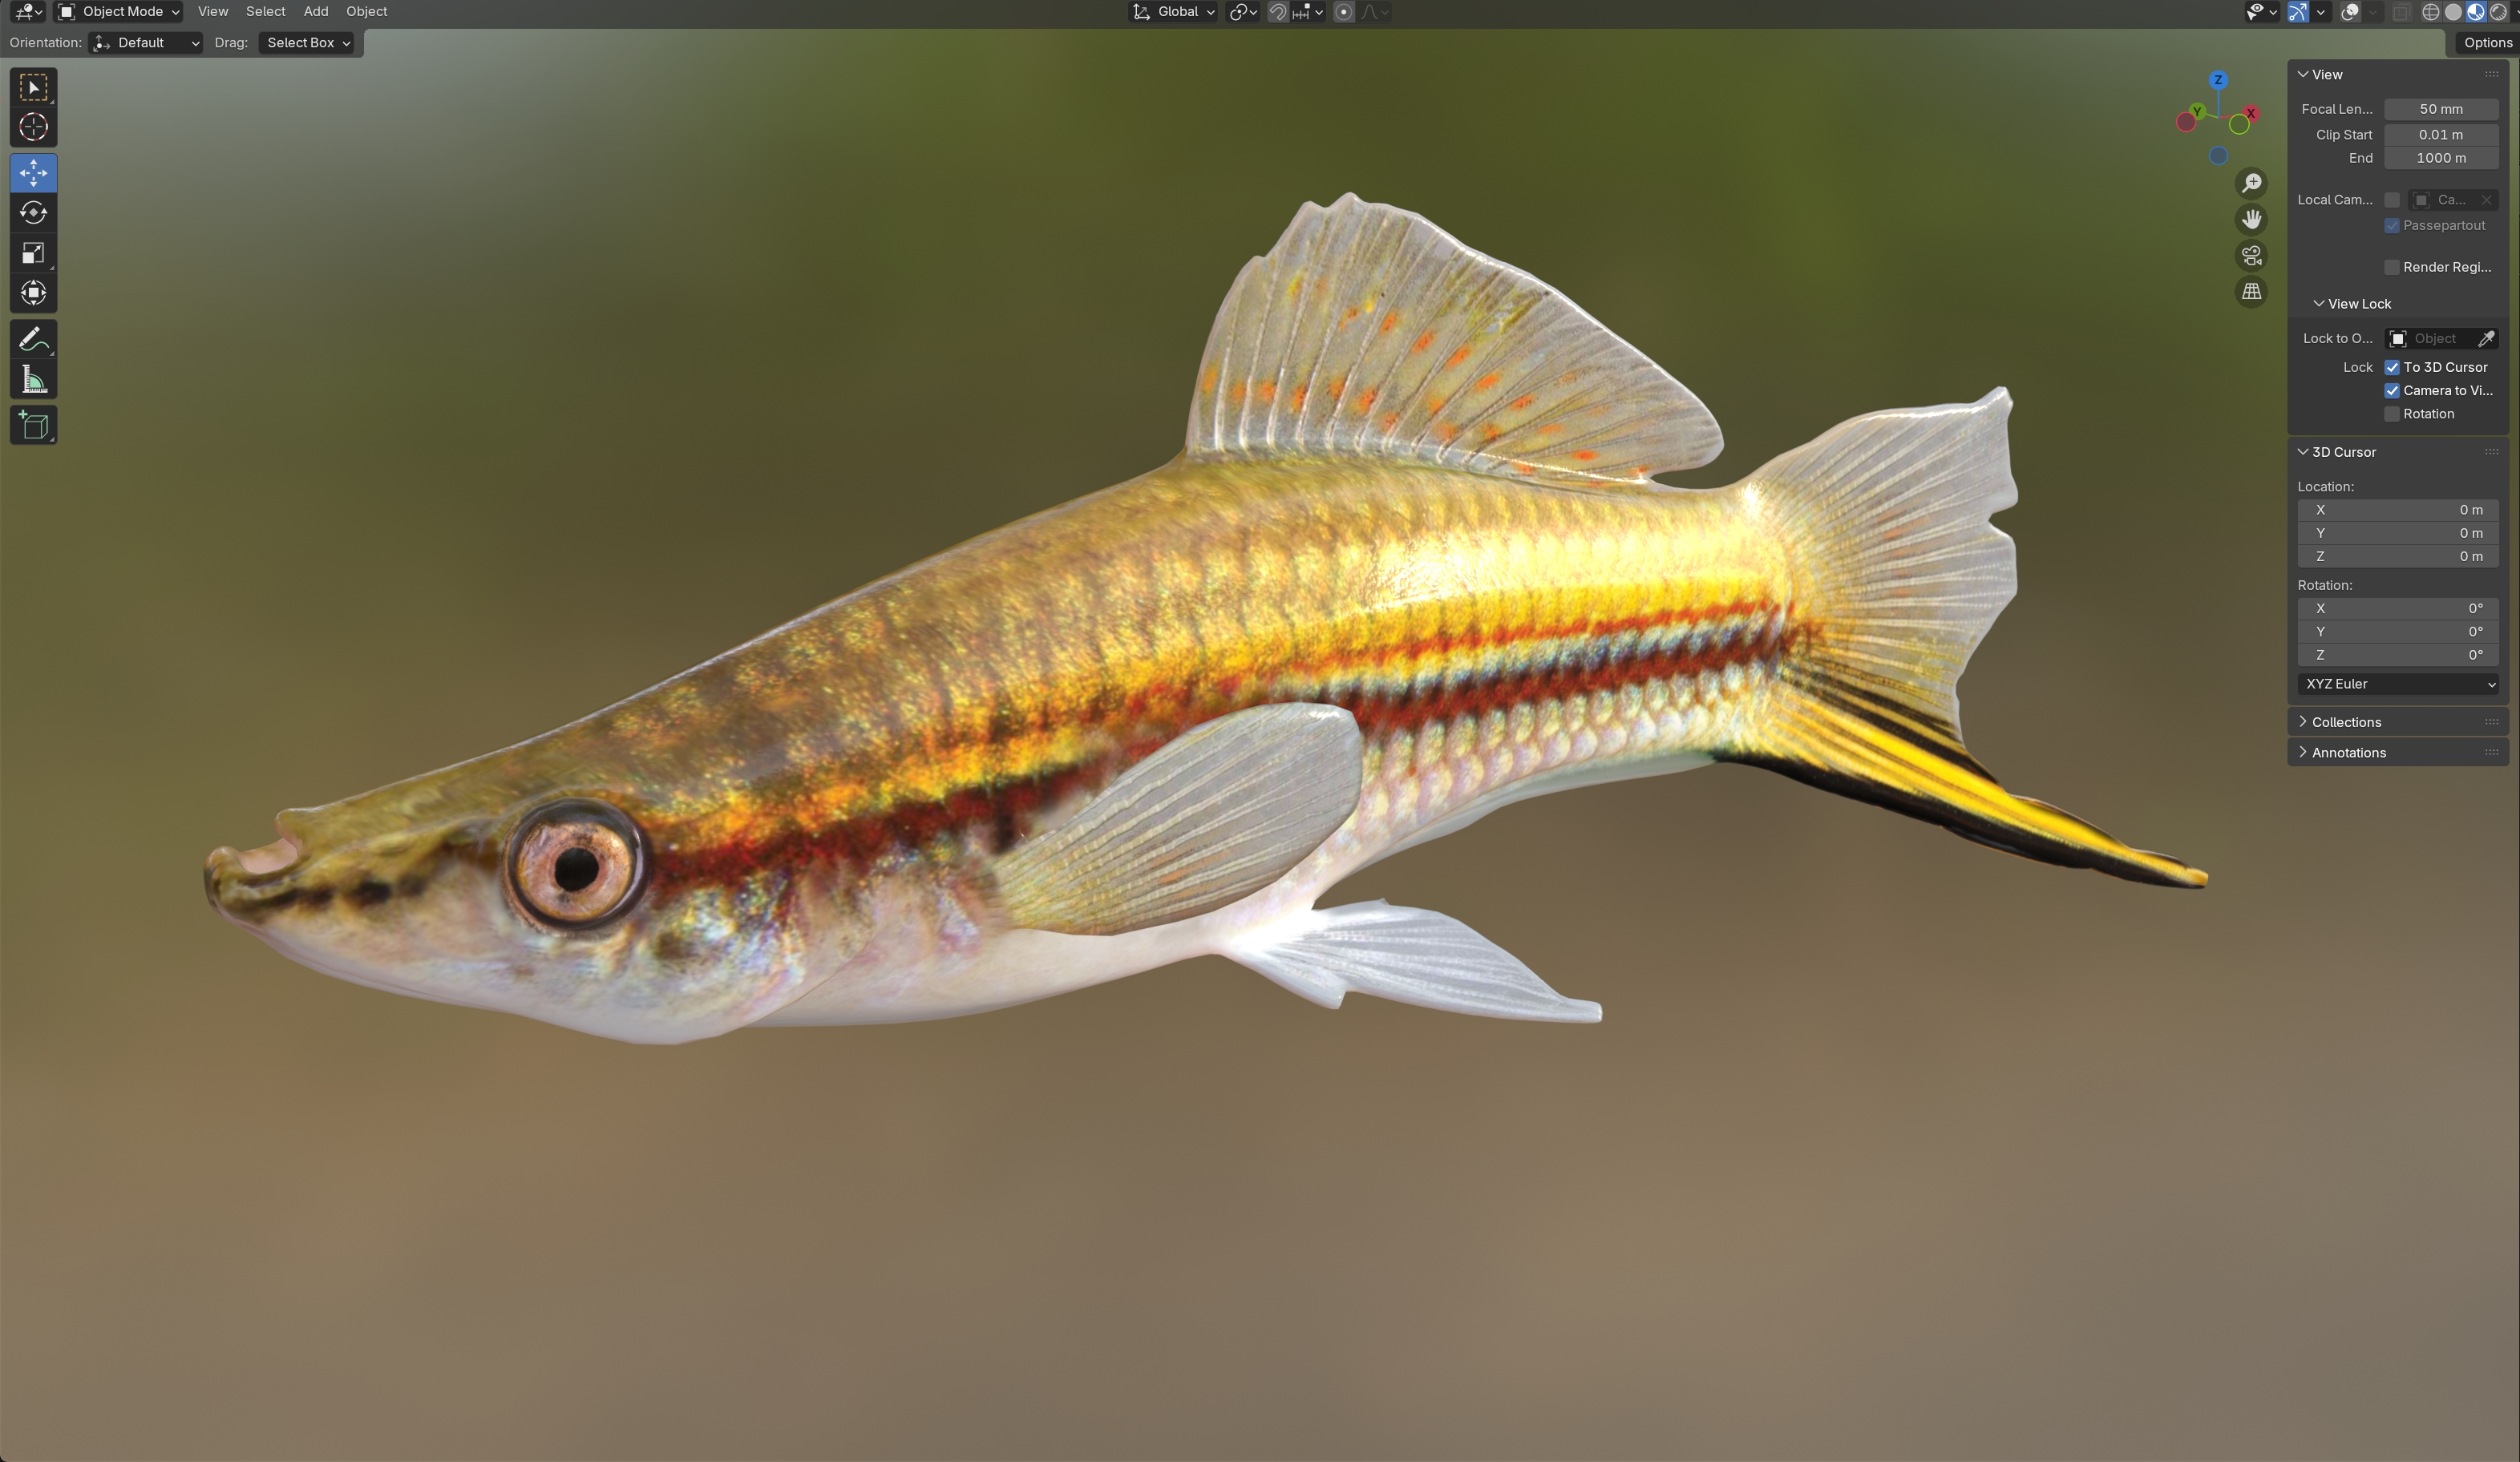Open the XYZ Euler rotation dropdown

tap(2399, 684)
